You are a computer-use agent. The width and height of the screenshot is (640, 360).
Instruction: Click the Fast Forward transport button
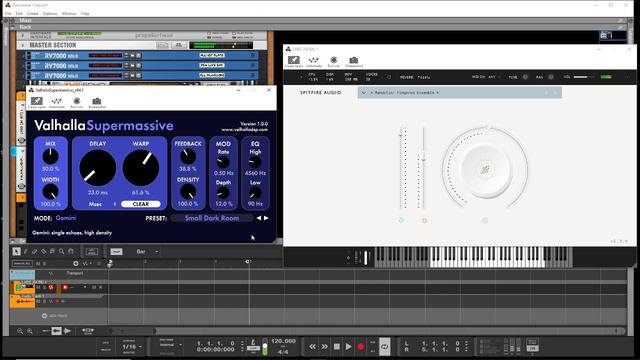[324, 347]
